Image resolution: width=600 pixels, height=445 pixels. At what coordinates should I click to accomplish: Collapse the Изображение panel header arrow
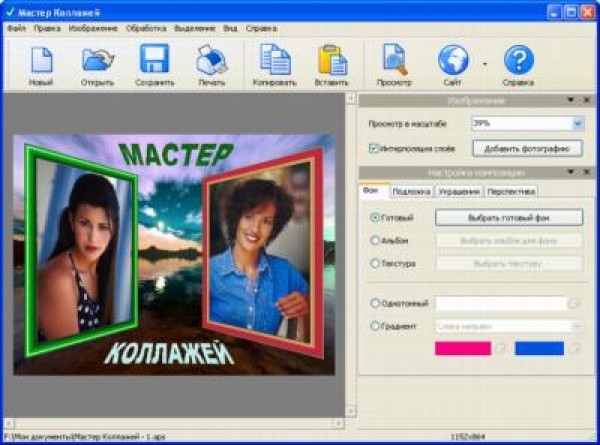(x=570, y=100)
